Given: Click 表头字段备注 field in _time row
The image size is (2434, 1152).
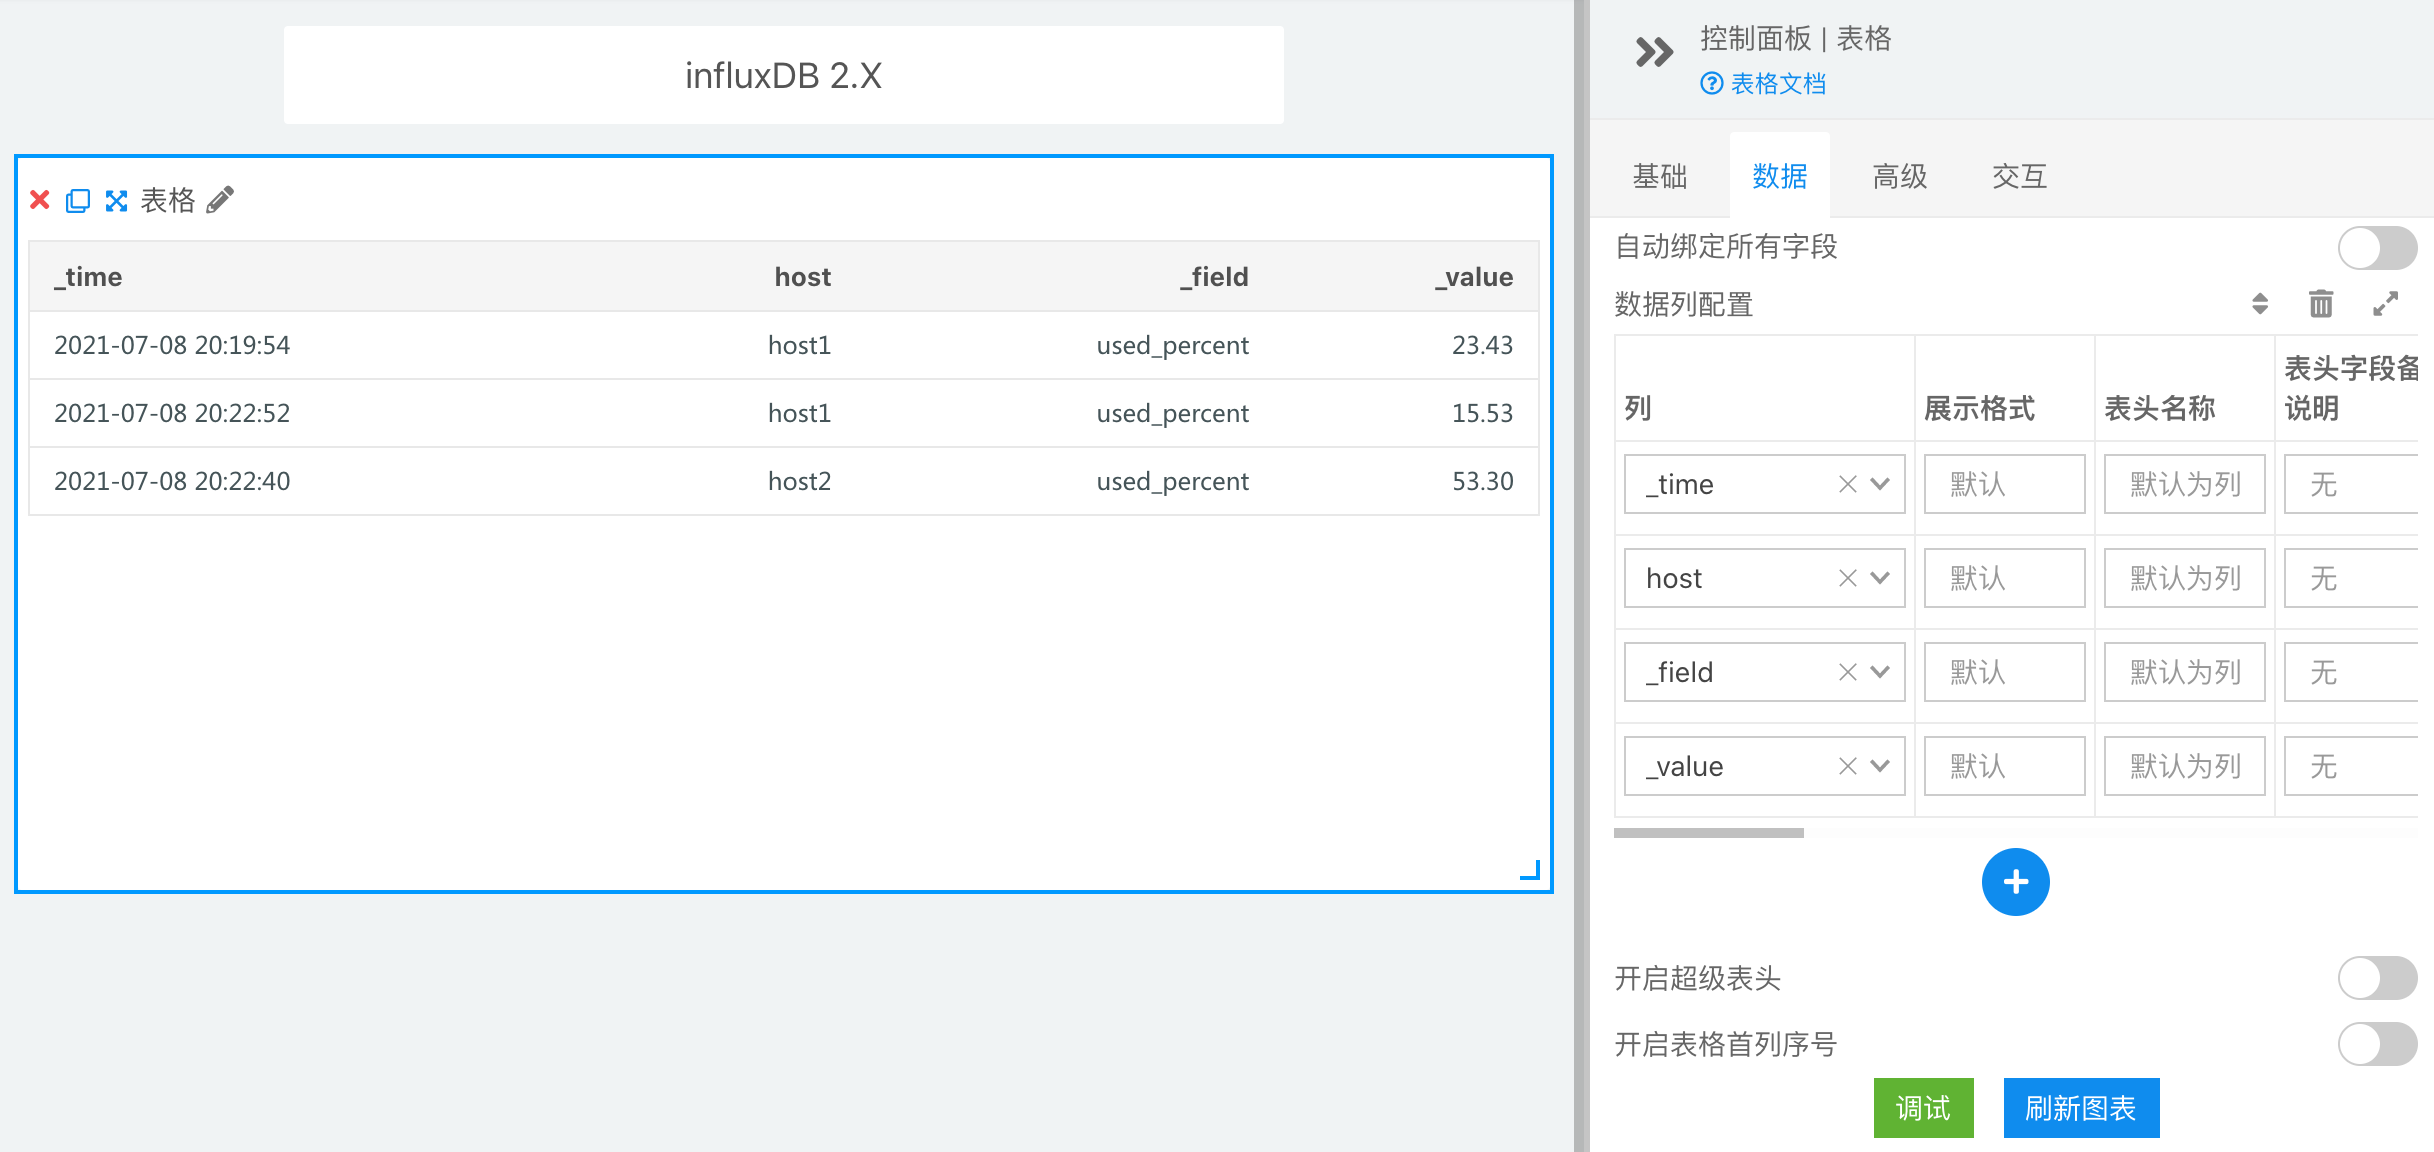Looking at the screenshot, I should click(2351, 484).
